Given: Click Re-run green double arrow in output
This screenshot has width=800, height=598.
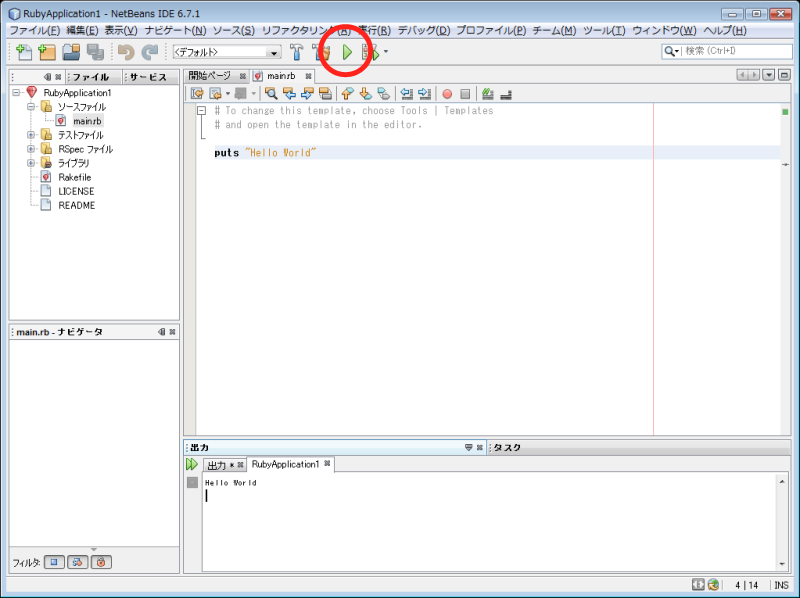Looking at the screenshot, I should pos(191,464).
